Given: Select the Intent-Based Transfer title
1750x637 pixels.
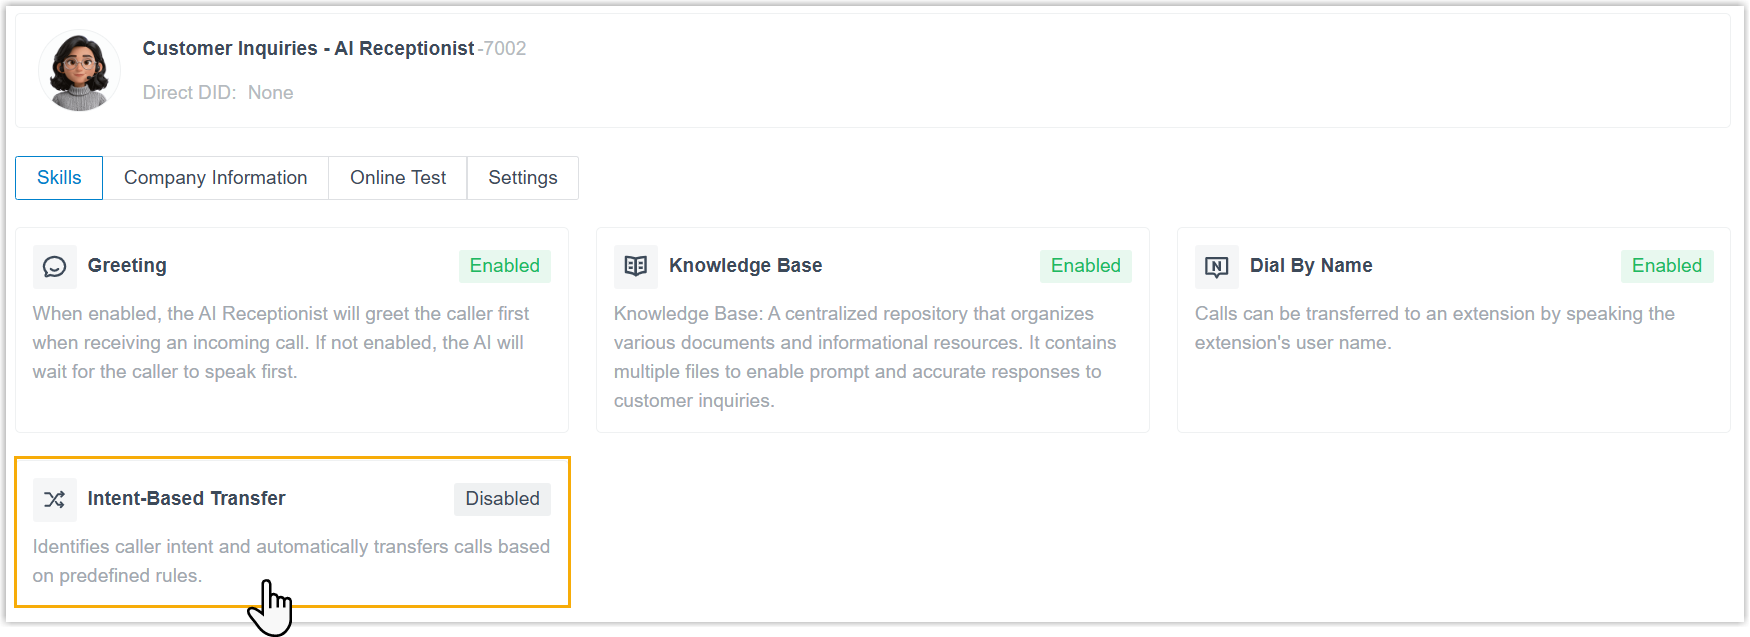Looking at the screenshot, I should tap(186, 499).
